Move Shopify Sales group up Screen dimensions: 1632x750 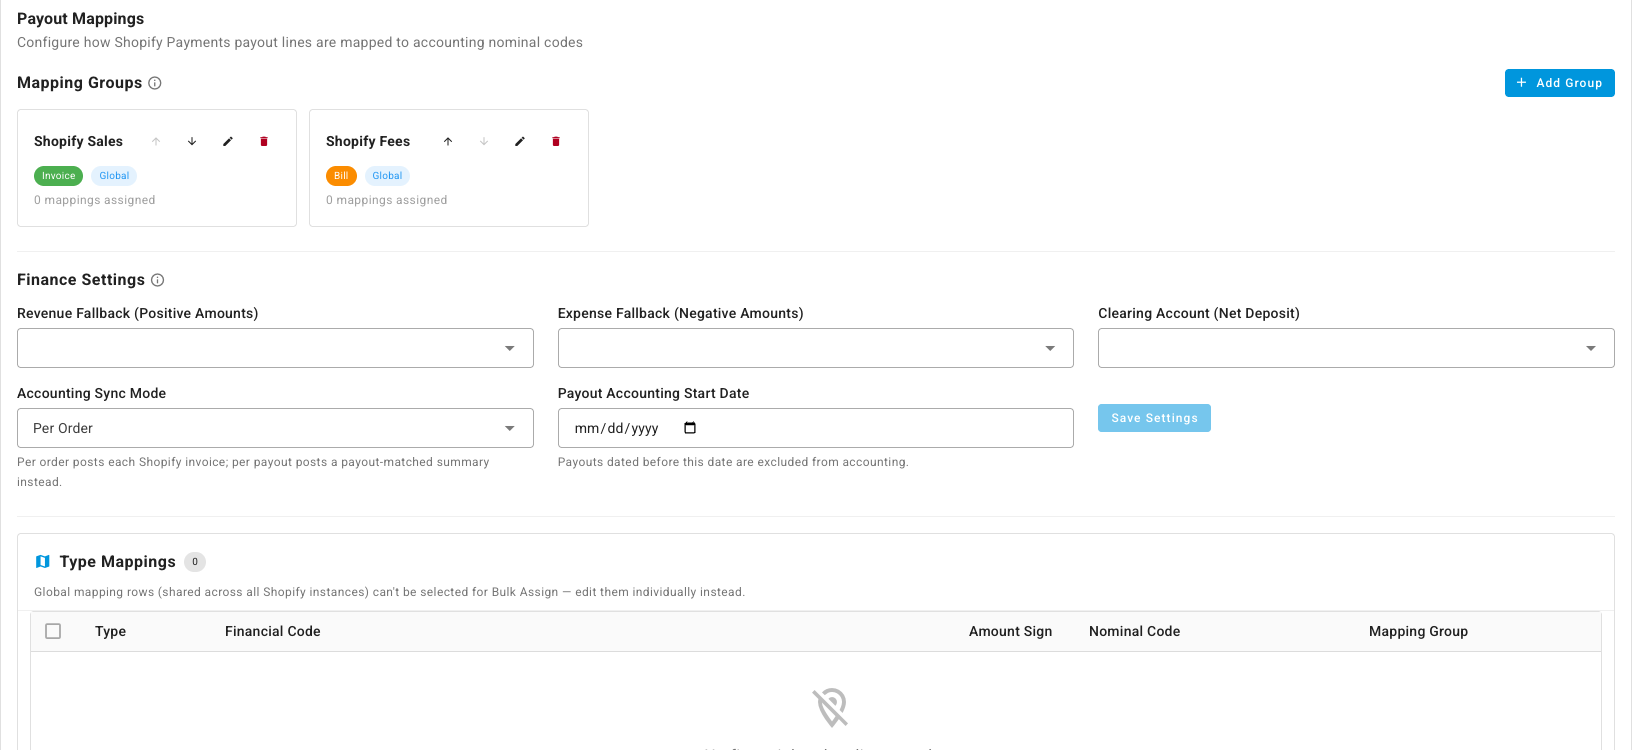click(156, 141)
